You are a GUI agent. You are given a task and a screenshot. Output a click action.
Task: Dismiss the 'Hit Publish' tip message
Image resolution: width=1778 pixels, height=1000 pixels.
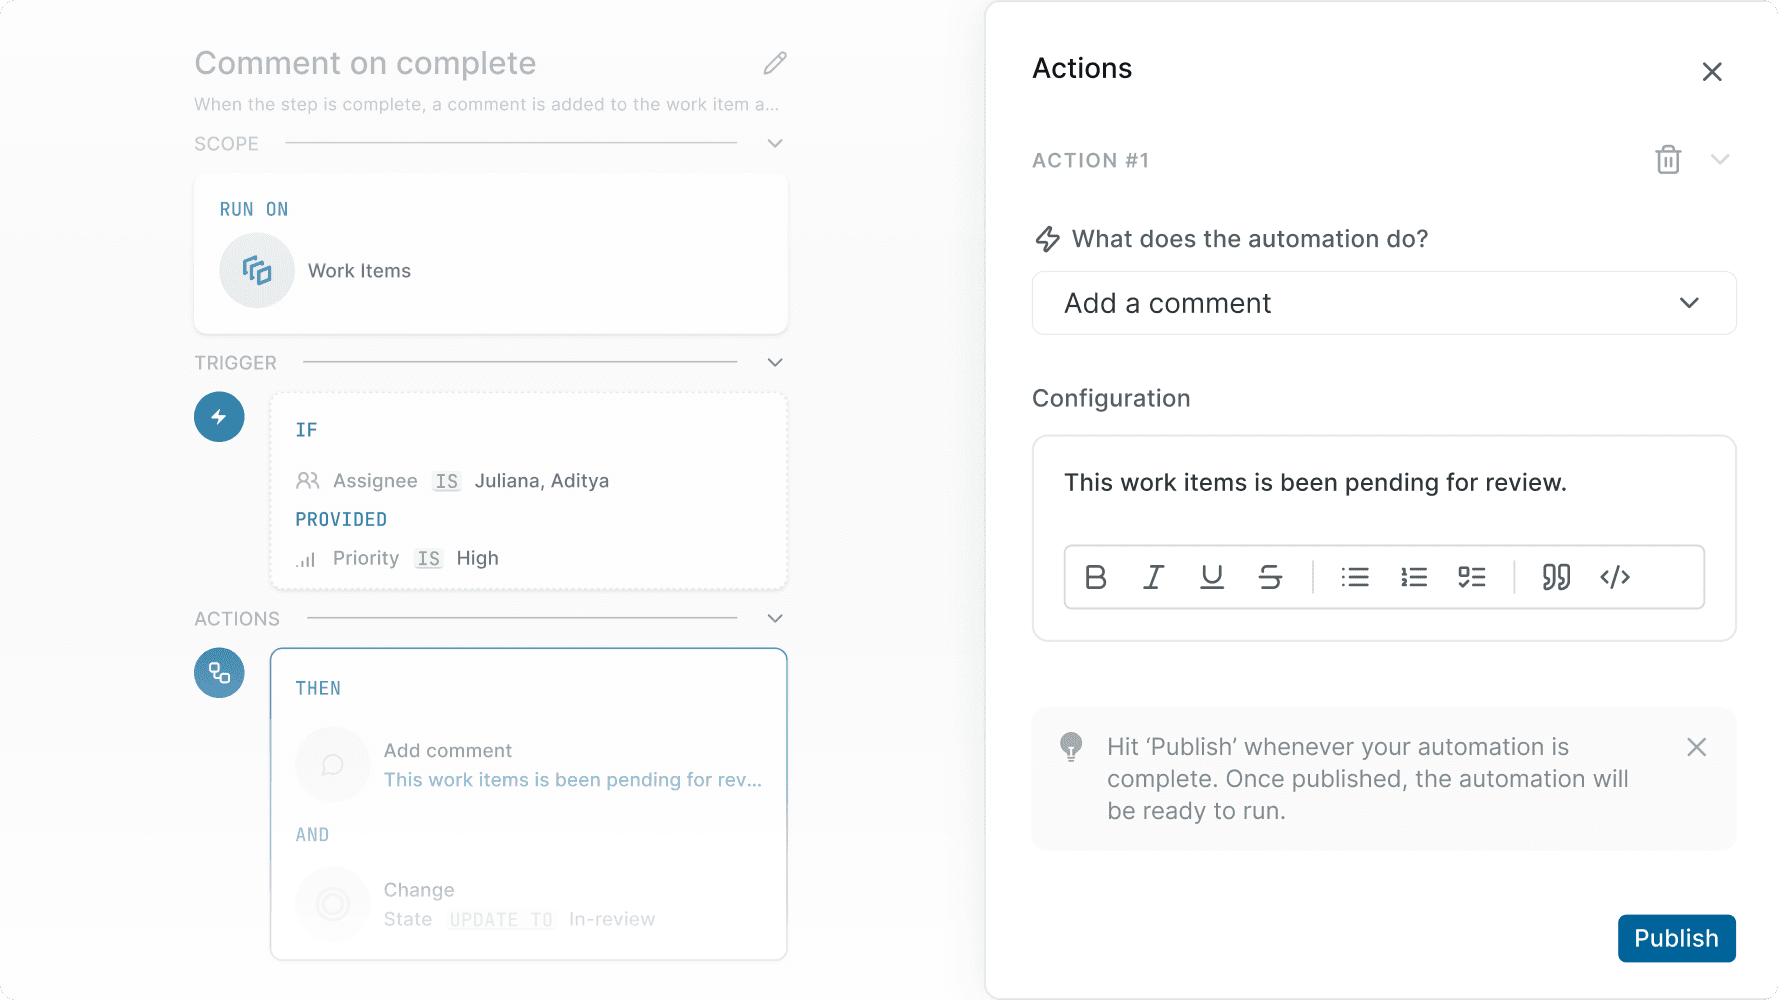coord(1697,747)
